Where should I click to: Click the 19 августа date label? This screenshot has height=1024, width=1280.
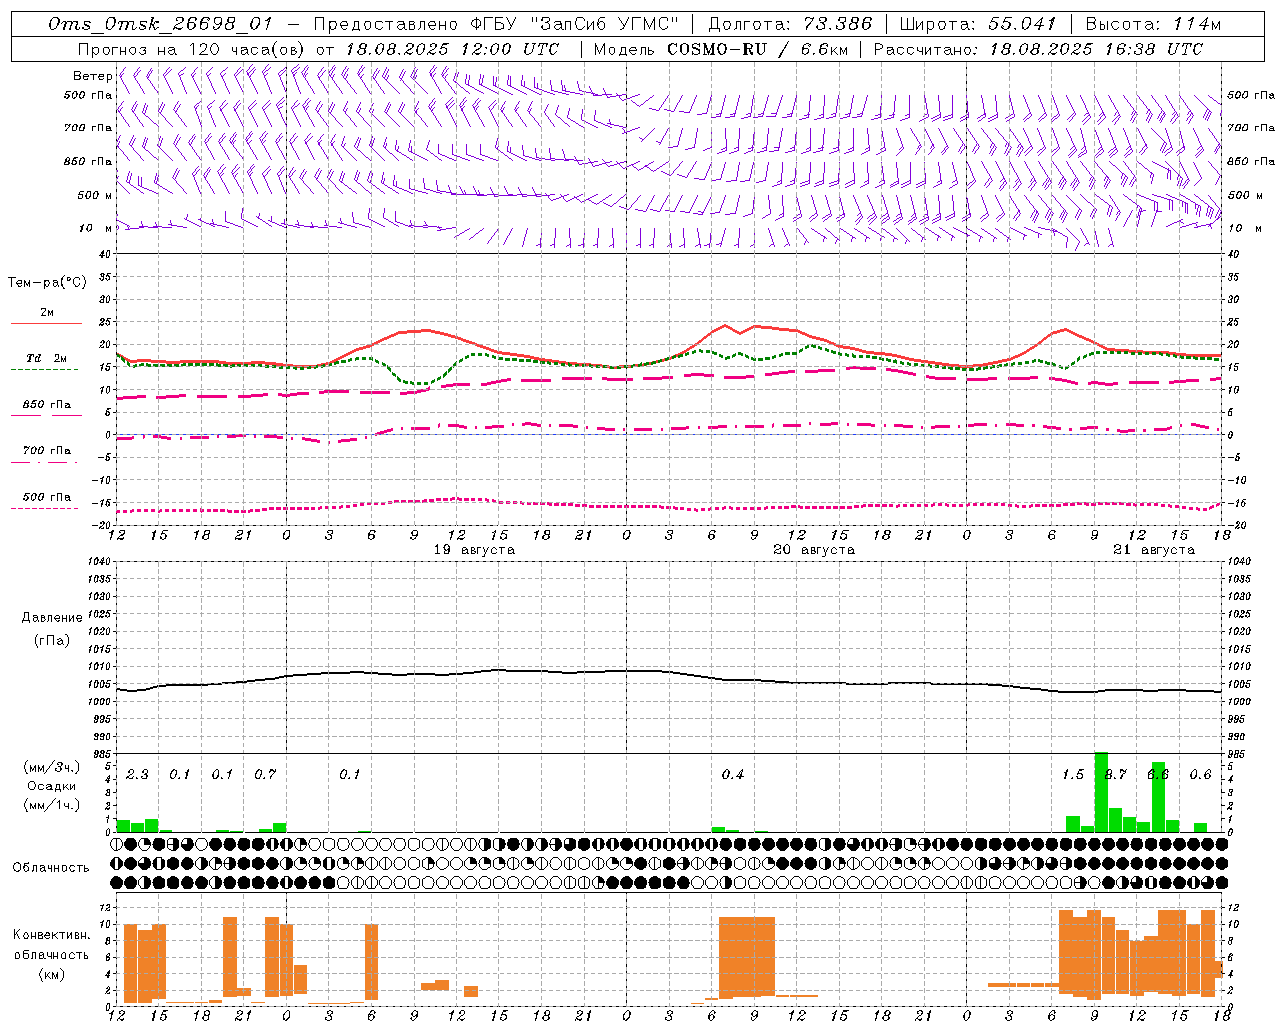point(474,550)
